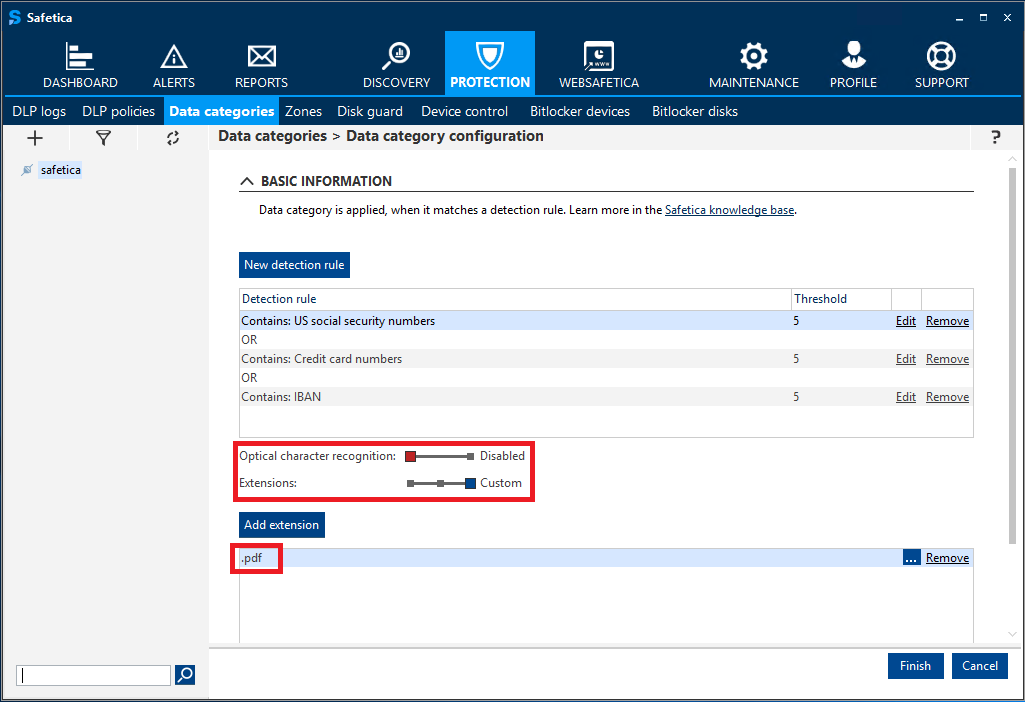Open the Safetica knowledge base link
Screen dimensions: 1025x702
[730, 210]
